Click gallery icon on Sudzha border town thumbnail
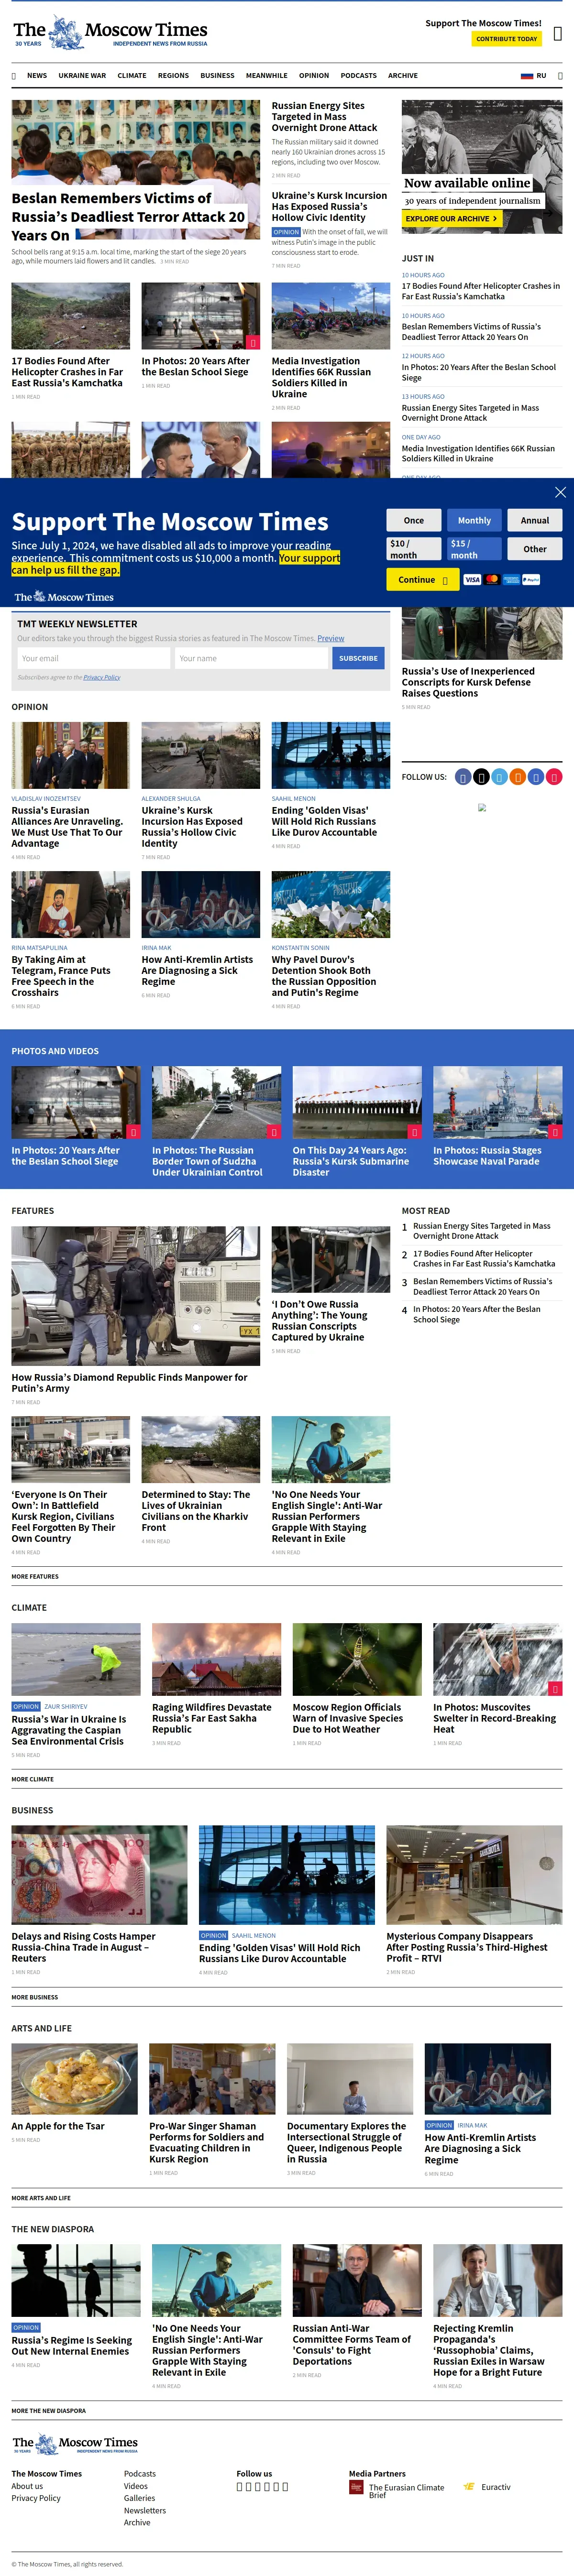 click(274, 1132)
